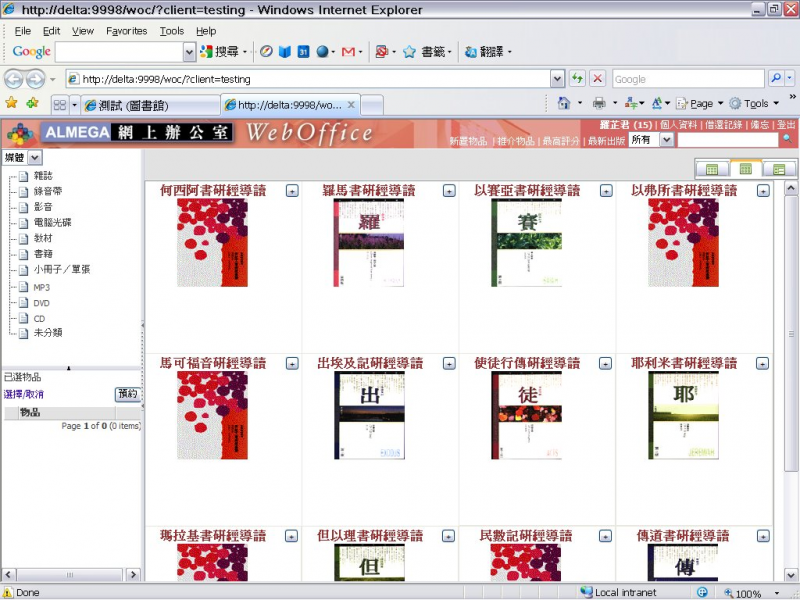Toggle the plus box for 何西阿書研經導讀
Viewport: 800px width, 600px height.
pyautogui.click(x=292, y=191)
